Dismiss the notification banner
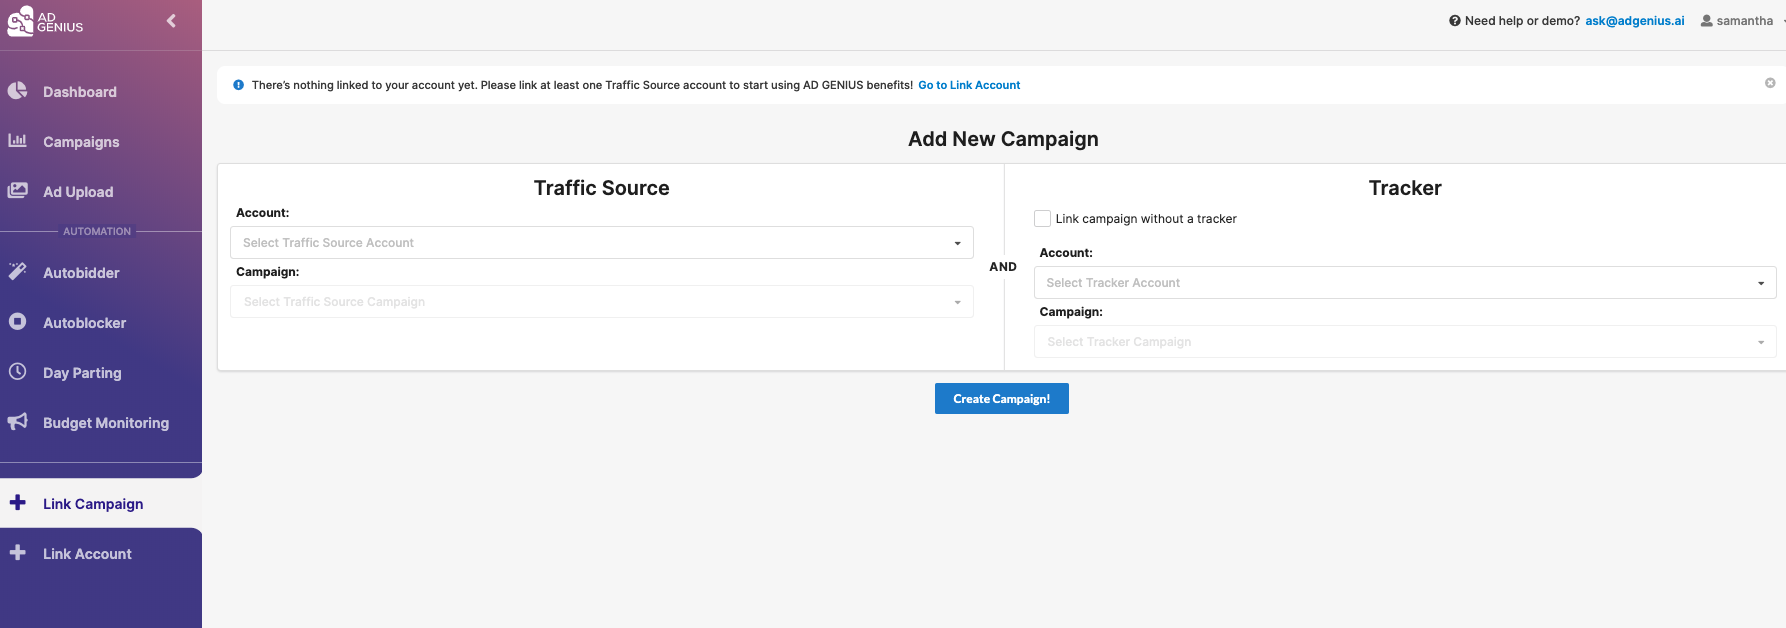Viewport: 1786px width, 628px height. pyautogui.click(x=1770, y=83)
